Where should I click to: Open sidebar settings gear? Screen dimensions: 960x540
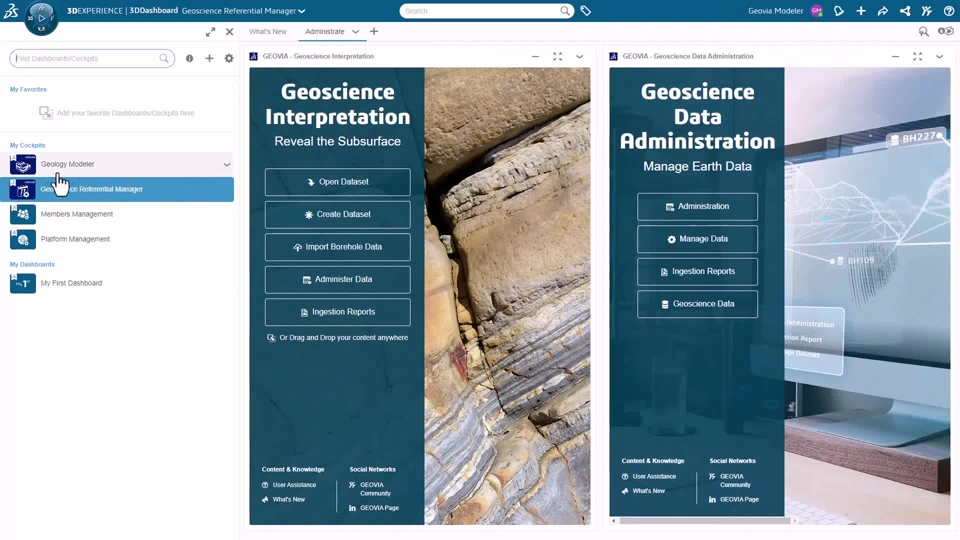(229, 58)
